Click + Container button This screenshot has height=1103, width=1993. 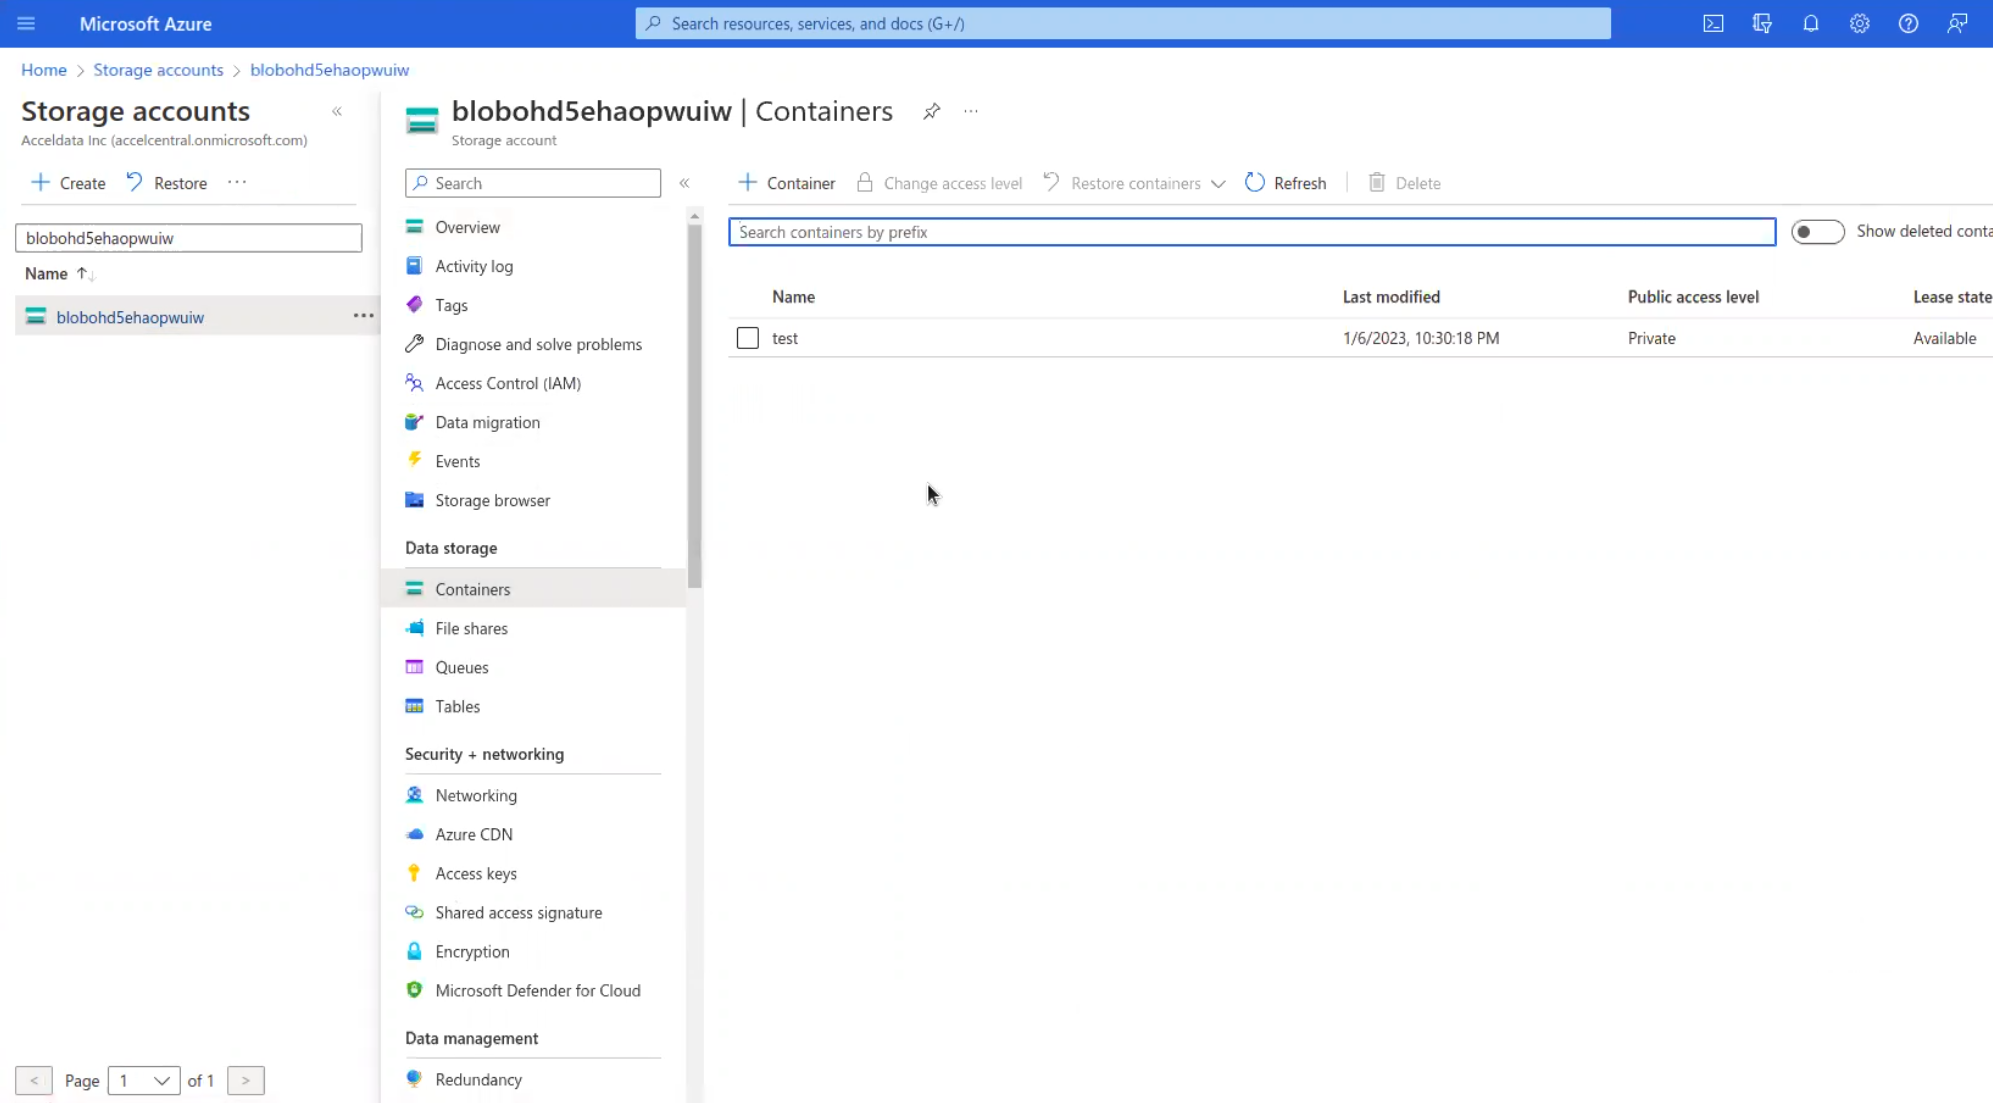coord(786,183)
